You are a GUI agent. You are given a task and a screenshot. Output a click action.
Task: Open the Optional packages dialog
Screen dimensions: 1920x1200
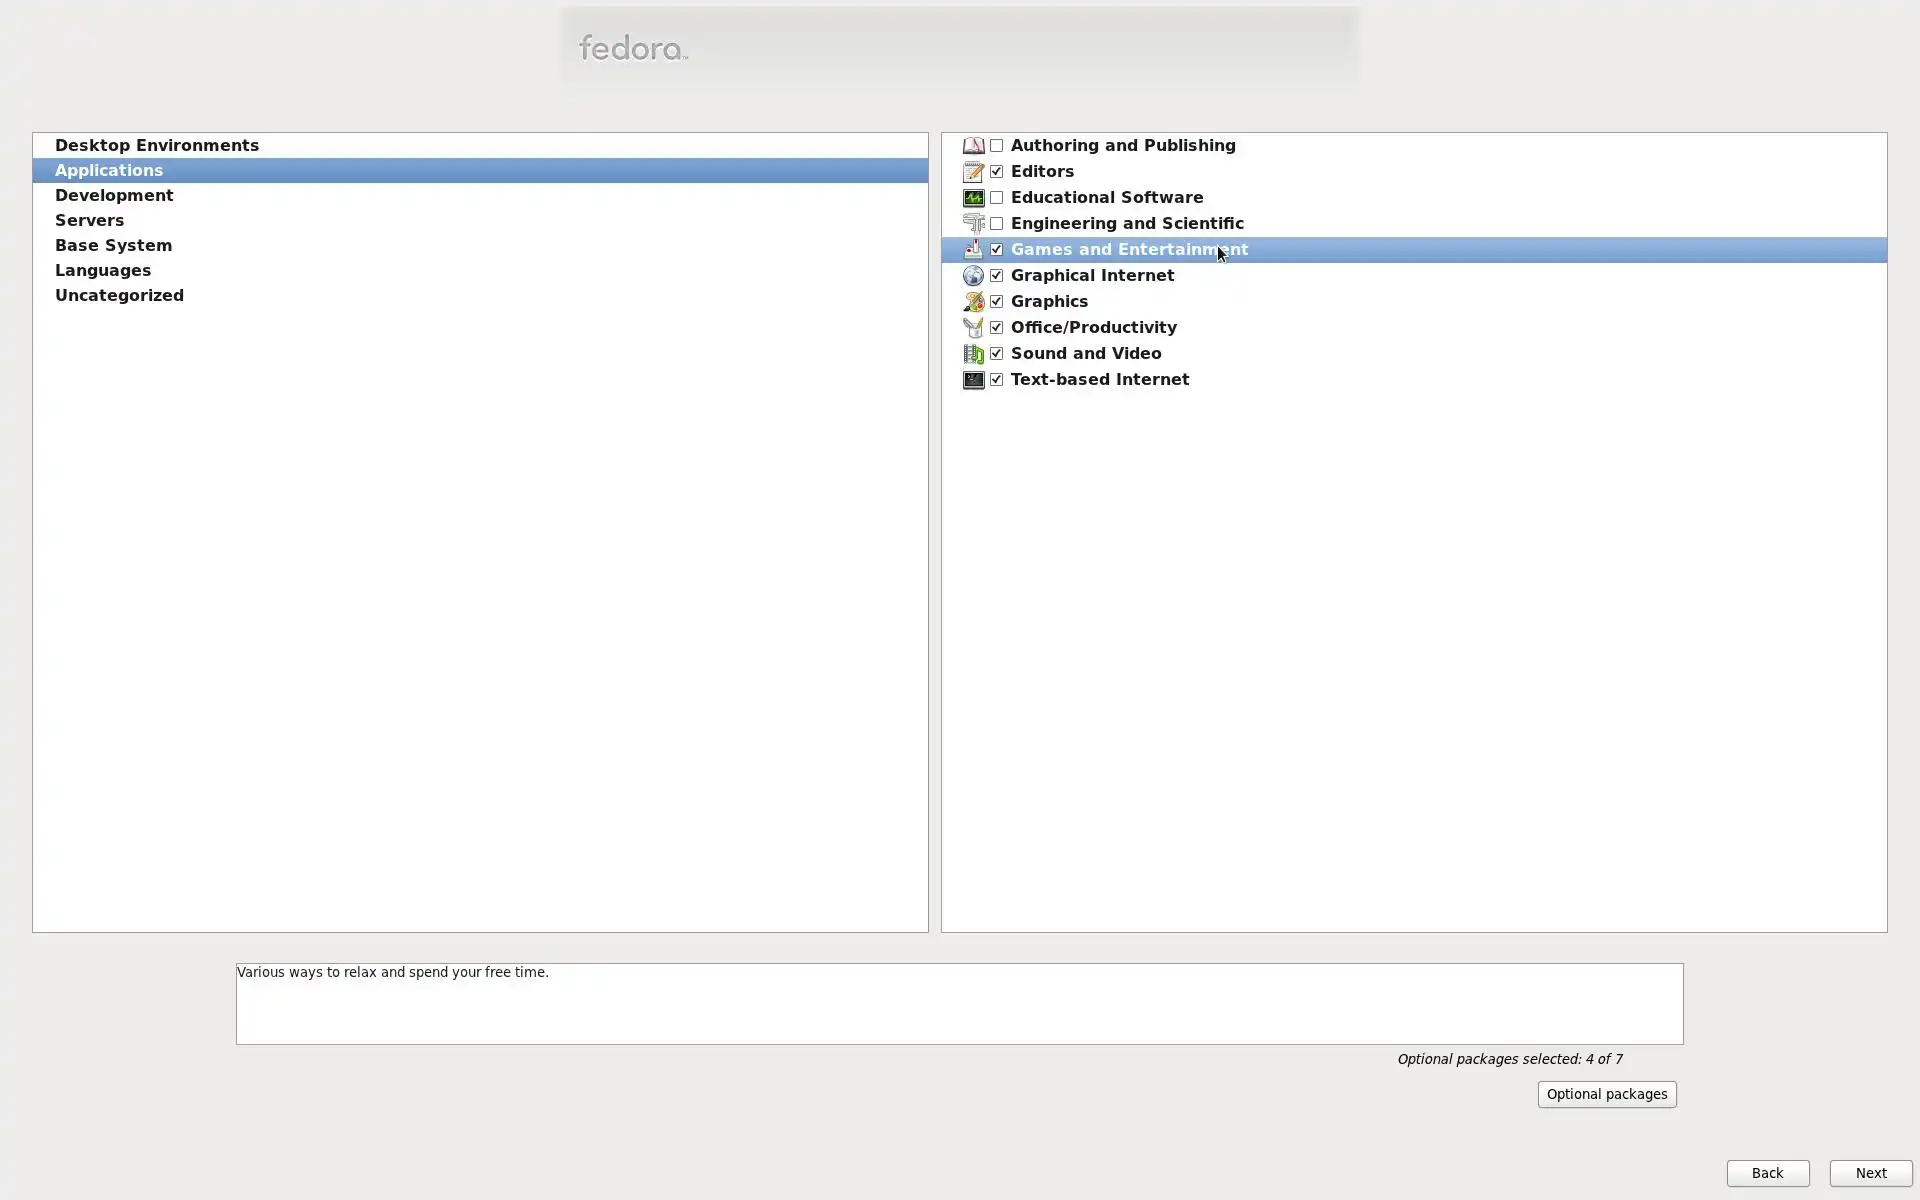tap(1606, 1094)
